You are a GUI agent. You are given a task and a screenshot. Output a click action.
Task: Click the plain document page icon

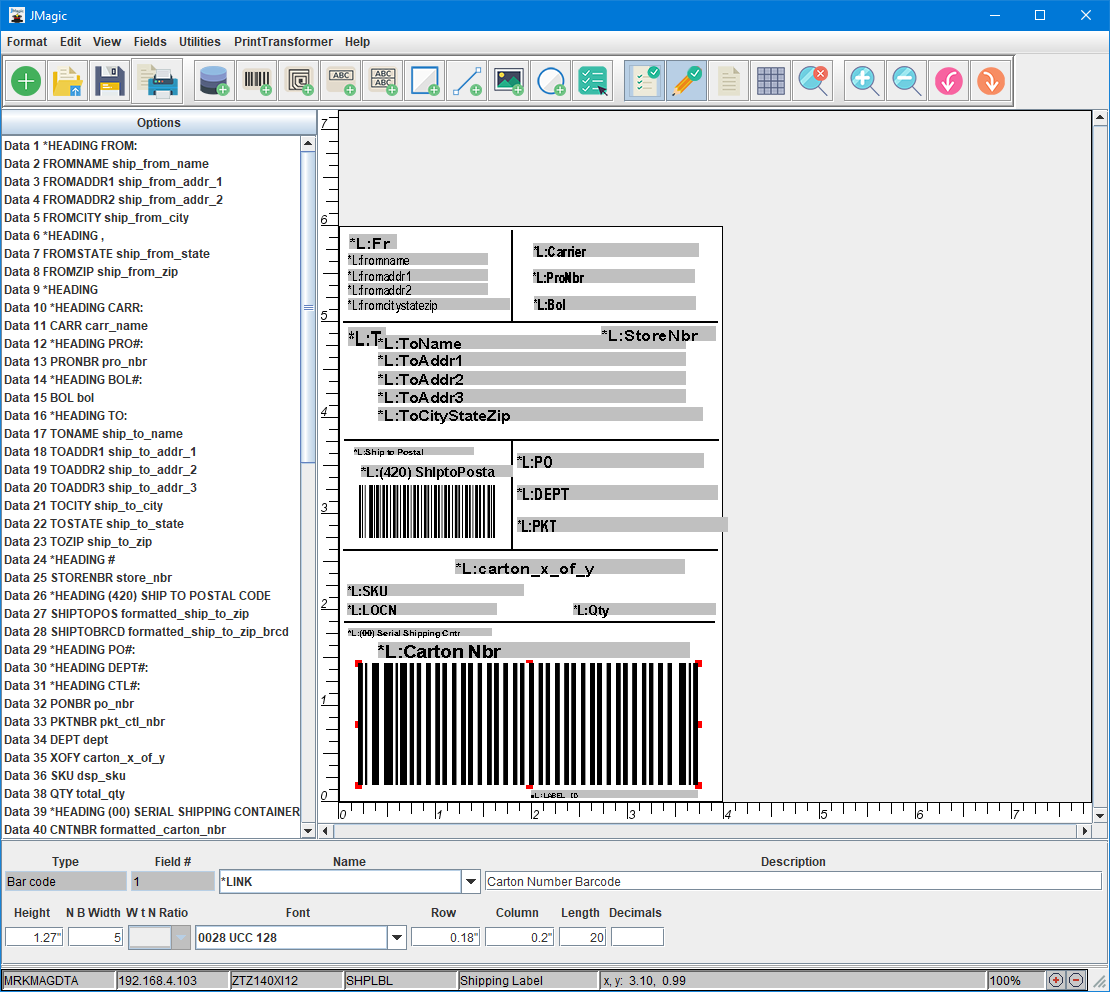click(x=728, y=81)
